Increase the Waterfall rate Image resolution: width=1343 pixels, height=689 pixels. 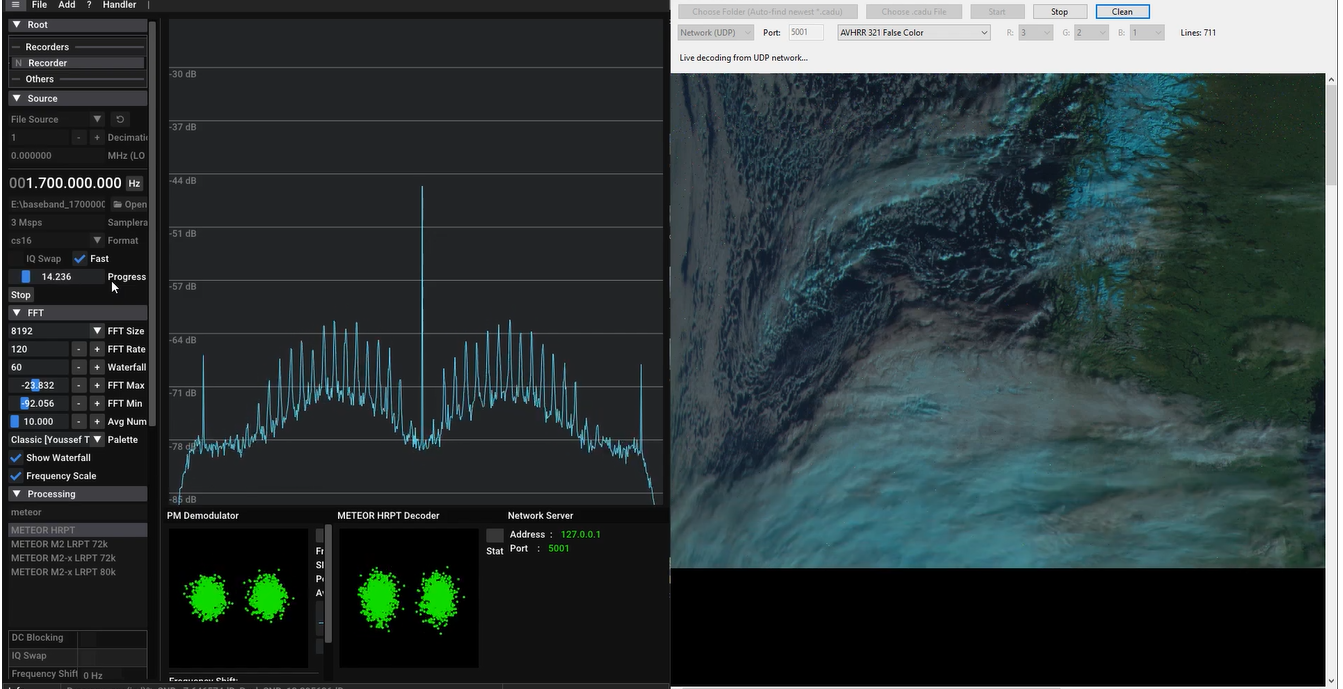click(x=97, y=367)
